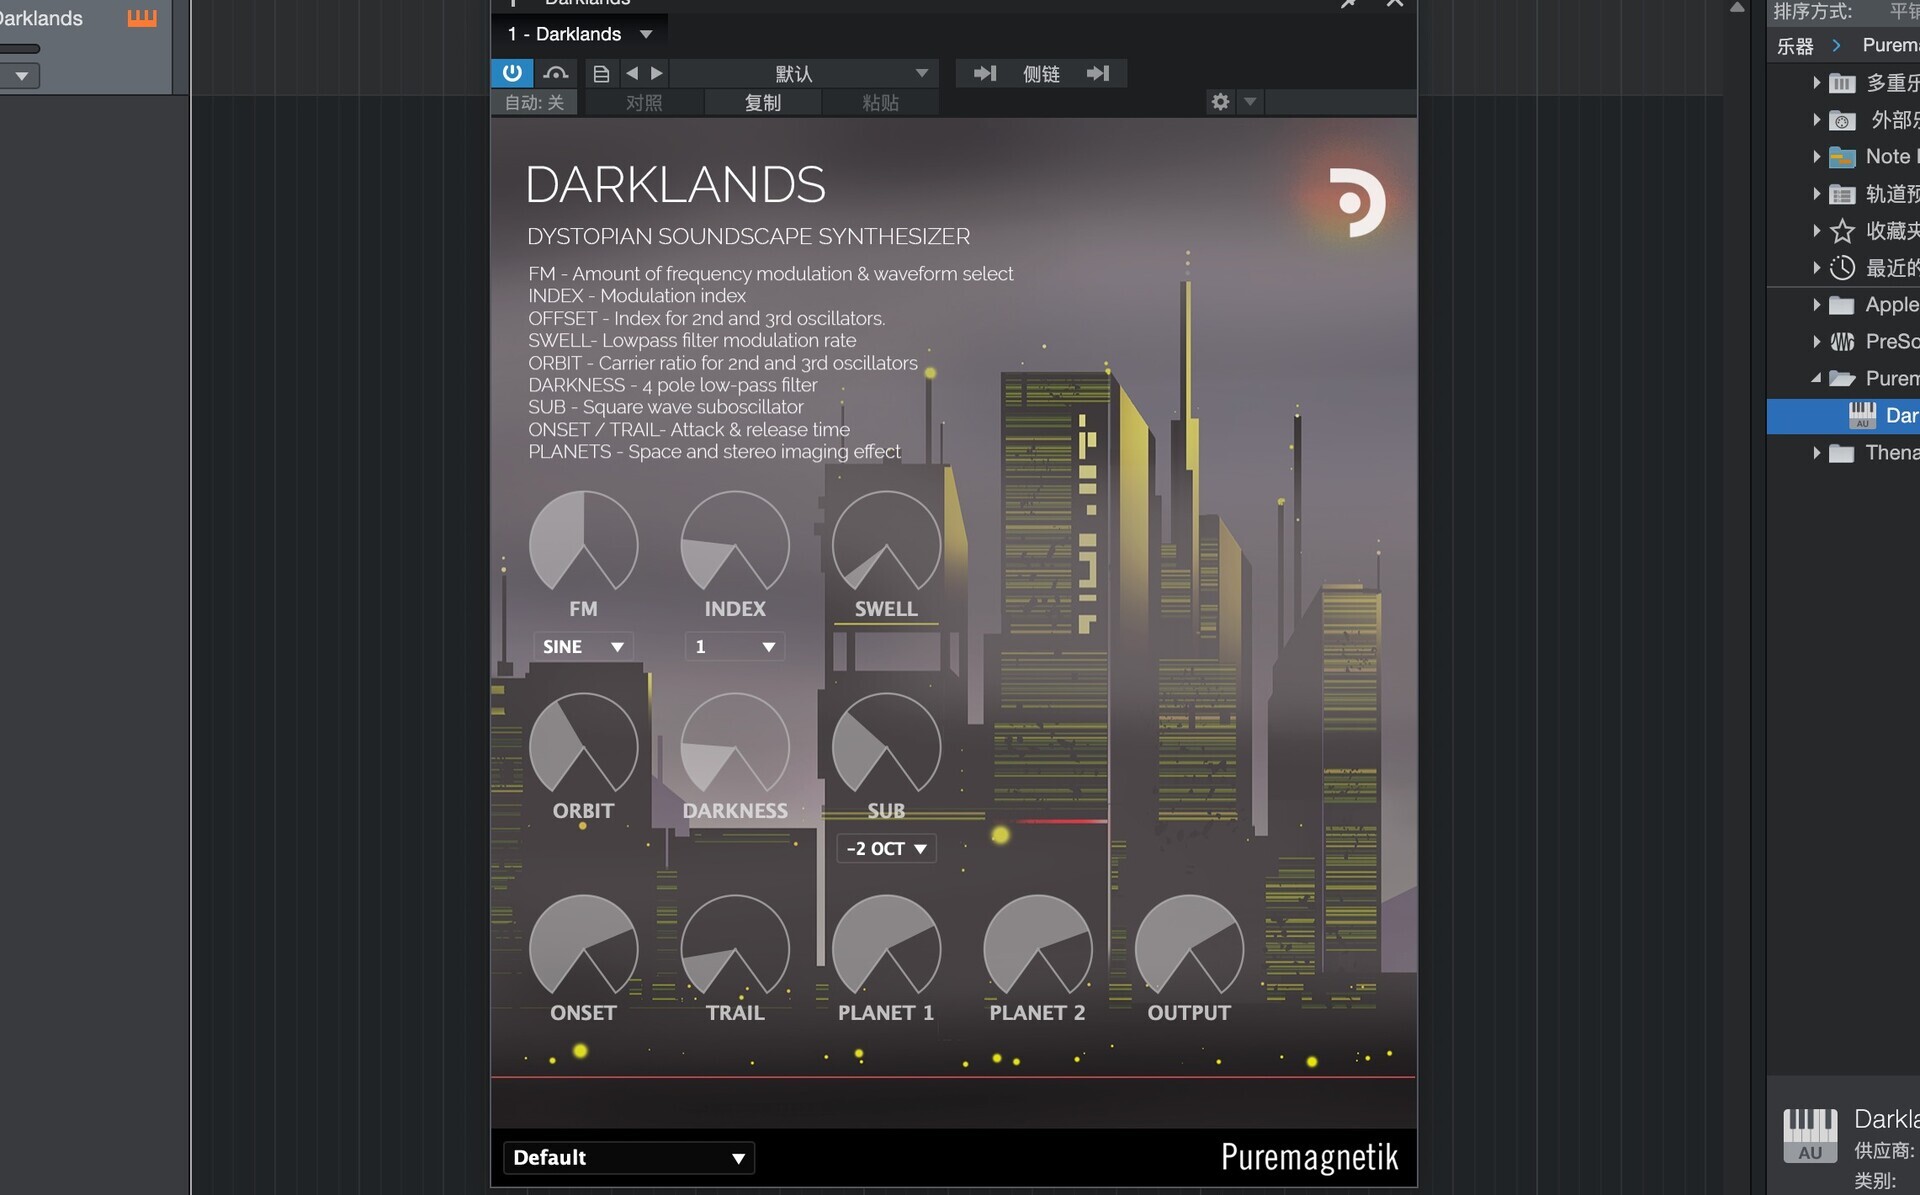Open the 1 - Darklands instance dropdown
The width and height of the screenshot is (1920, 1195).
tap(580, 34)
